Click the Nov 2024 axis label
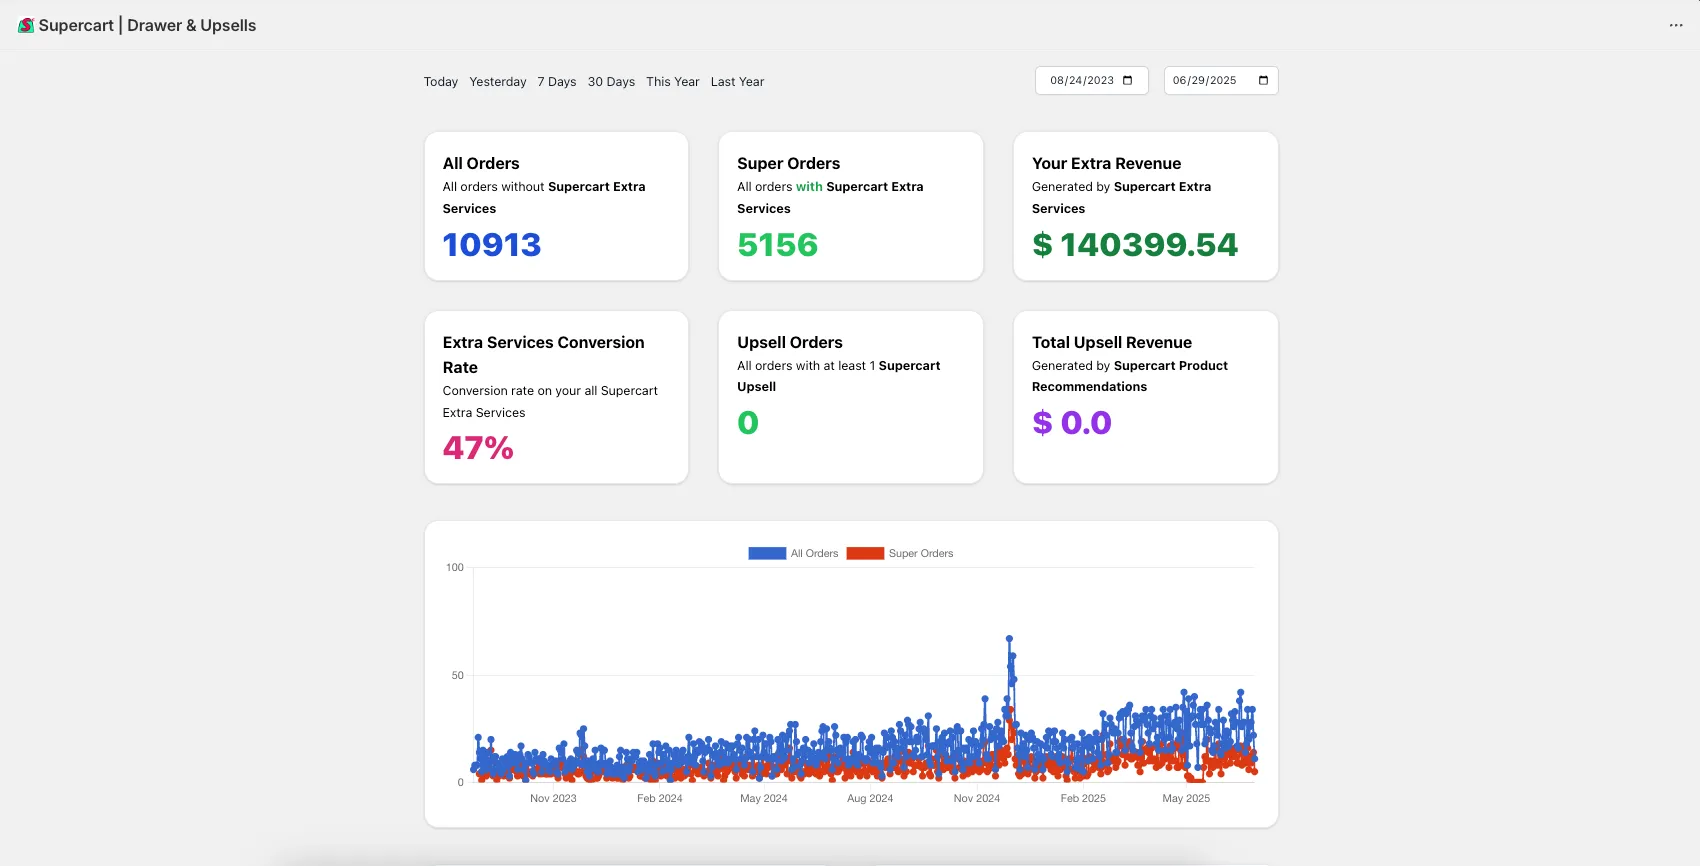Image resolution: width=1700 pixels, height=866 pixels. coord(976,798)
